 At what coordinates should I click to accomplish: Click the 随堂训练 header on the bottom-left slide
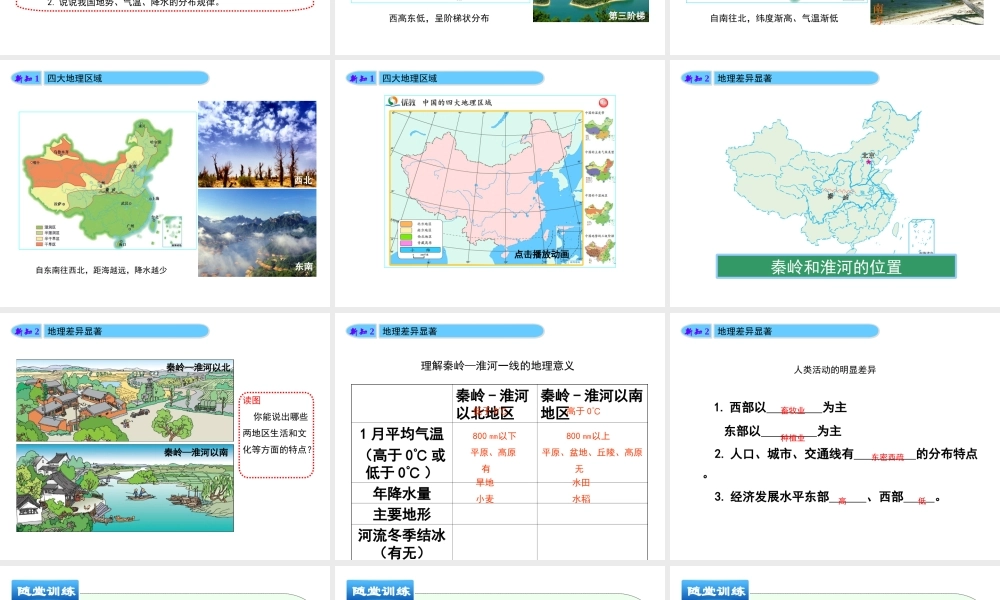click(x=45, y=591)
